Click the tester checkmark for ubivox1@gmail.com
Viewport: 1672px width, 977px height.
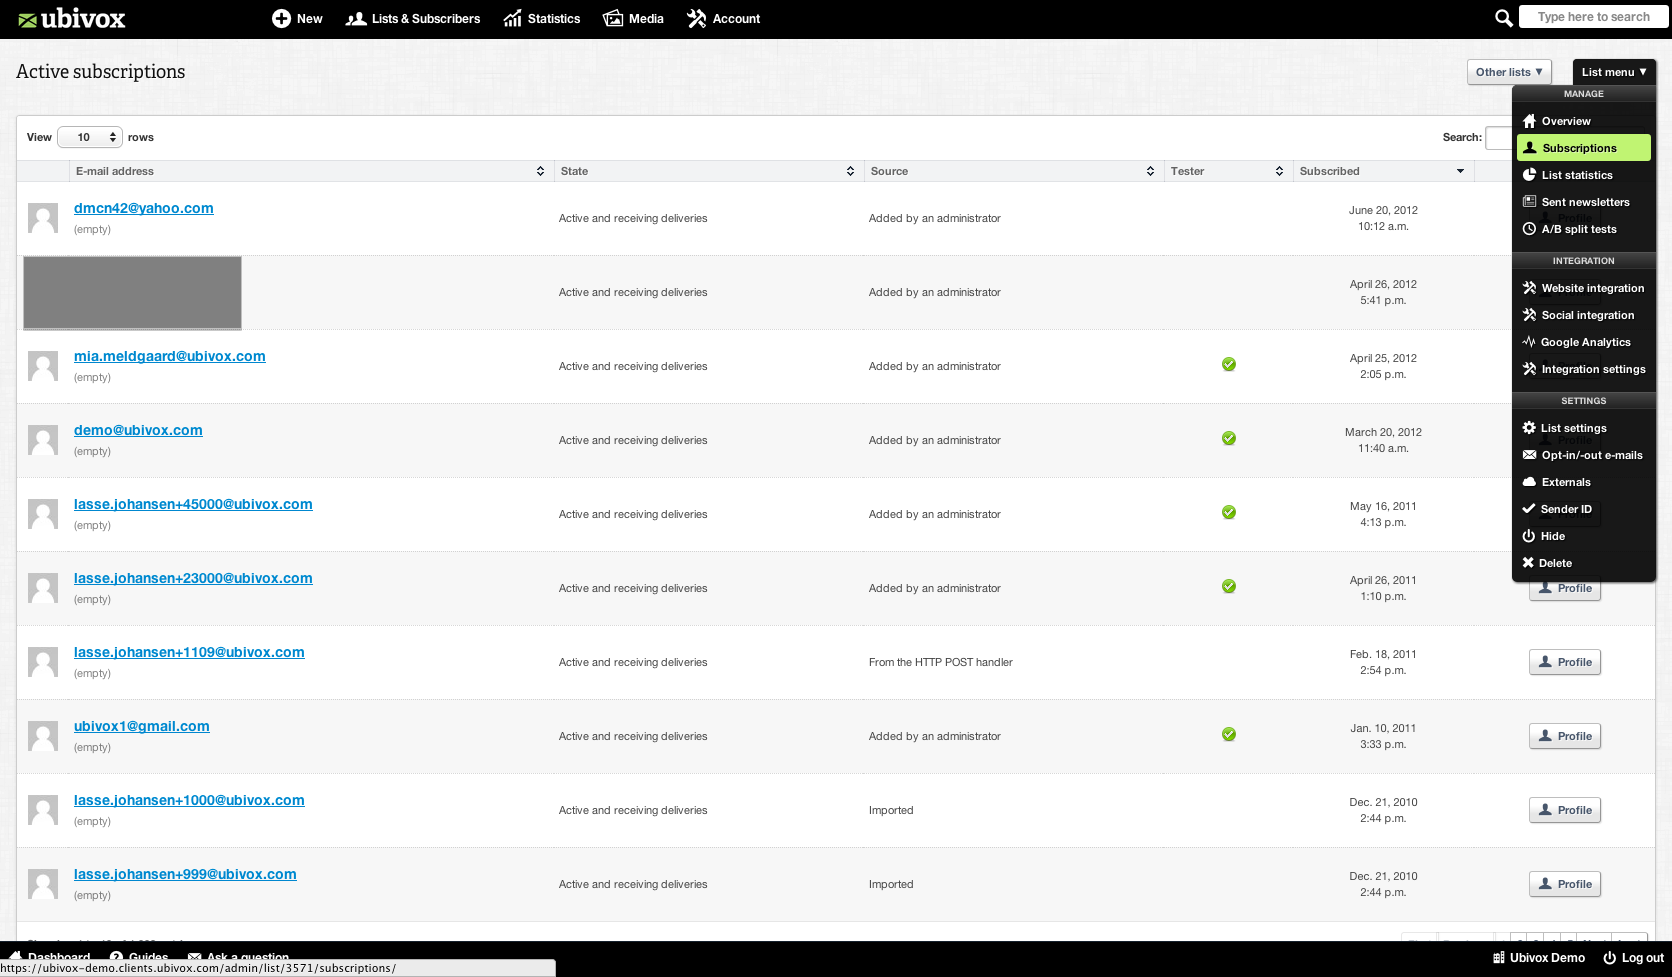coord(1229,734)
